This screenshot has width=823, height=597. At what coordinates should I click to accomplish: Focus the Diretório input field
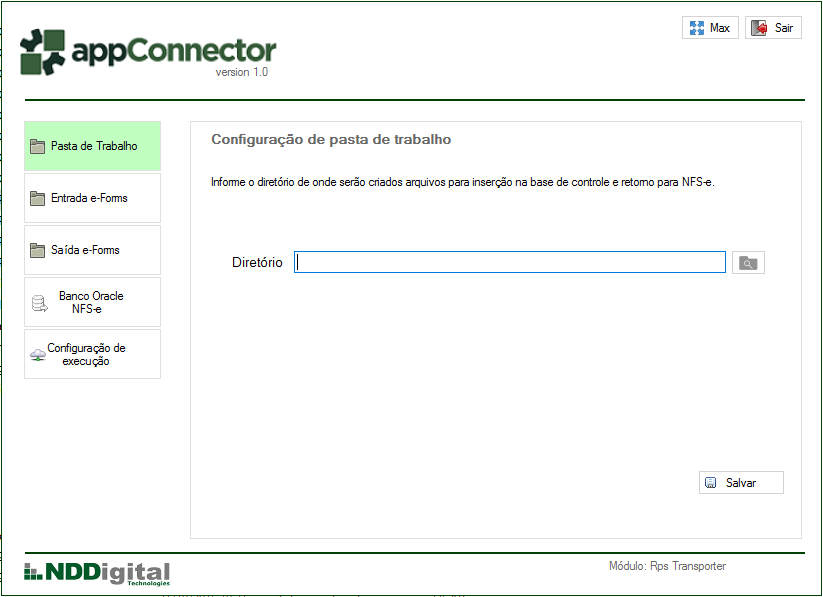click(510, 262)
